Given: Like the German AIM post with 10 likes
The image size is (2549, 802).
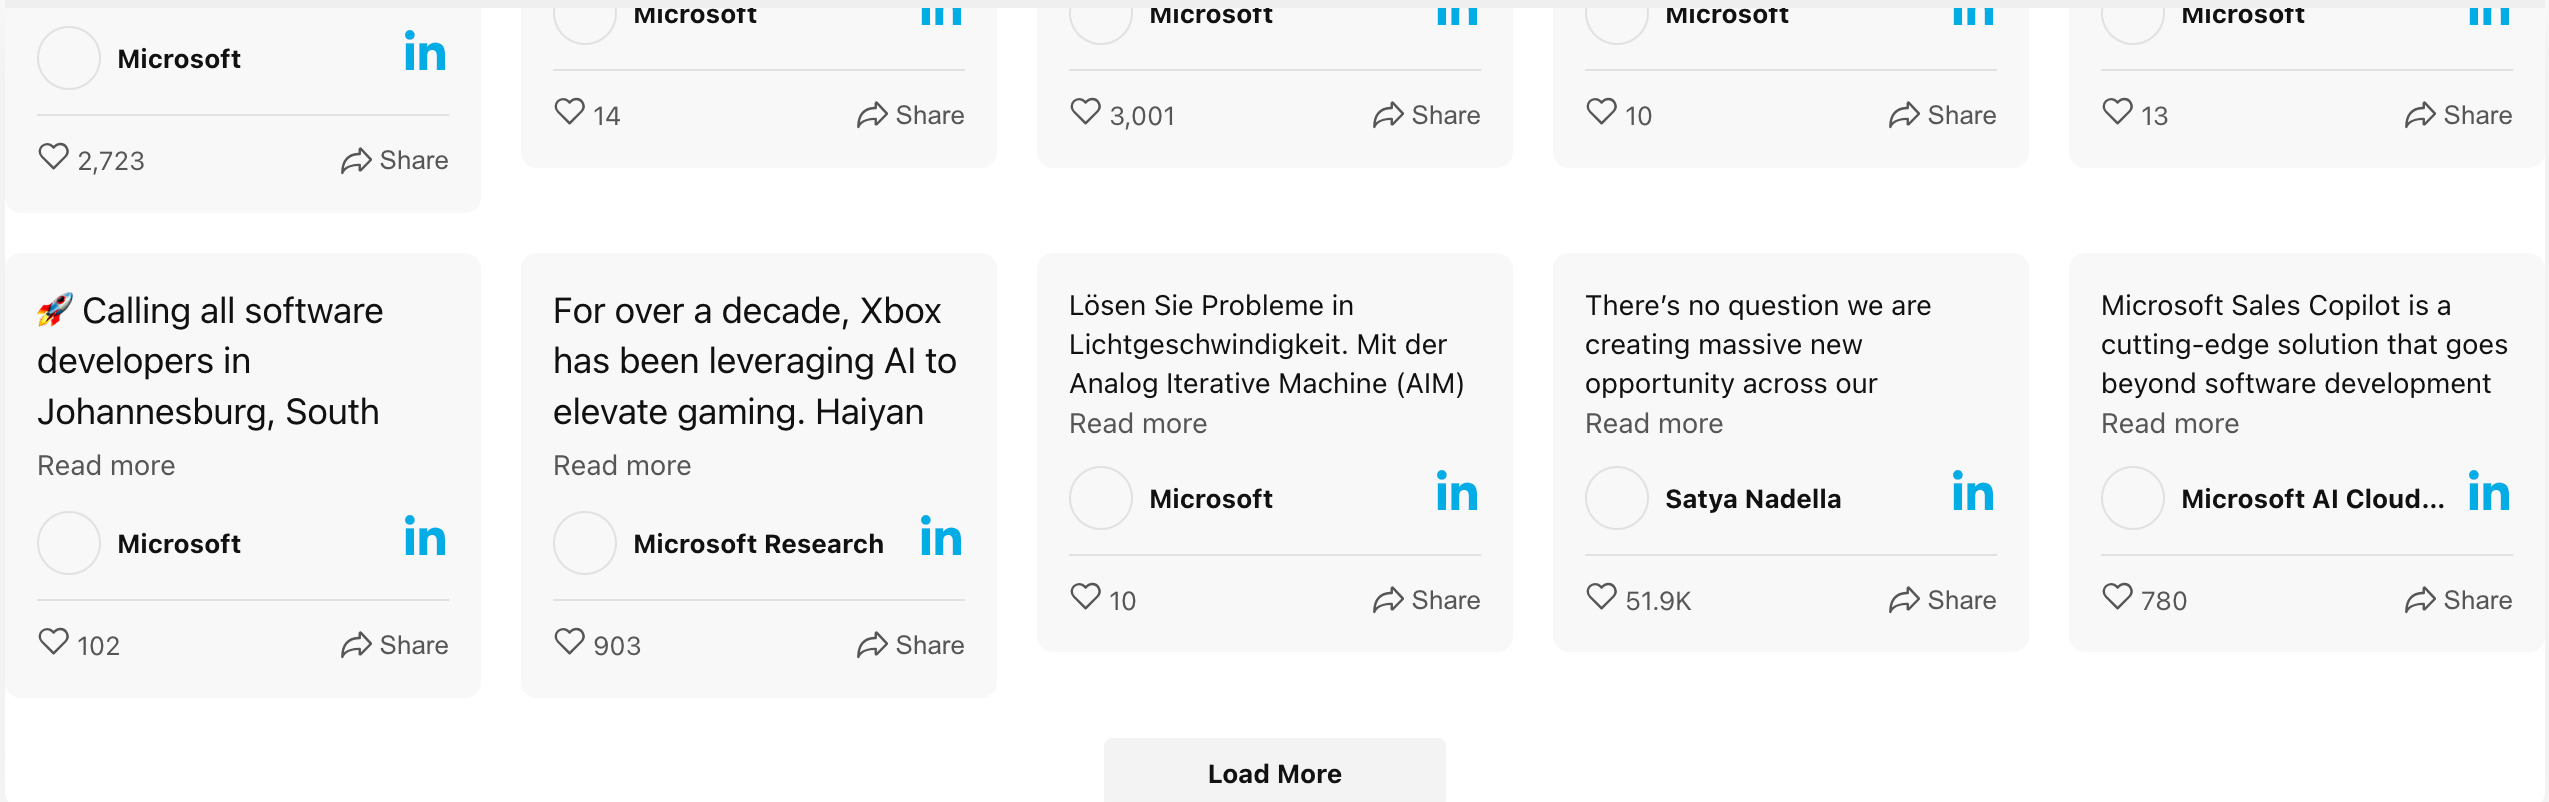Looking at the screenshot, I should tap(1085, 597).
